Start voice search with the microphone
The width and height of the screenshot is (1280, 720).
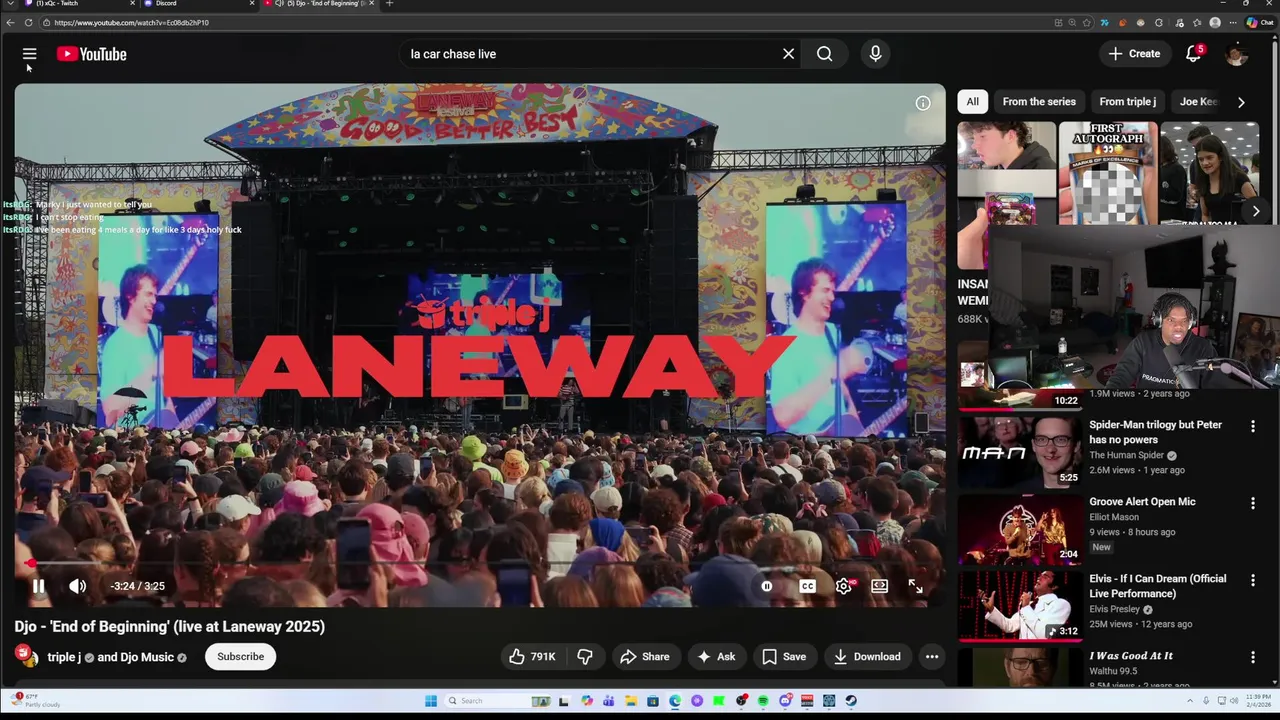(875, 54)
